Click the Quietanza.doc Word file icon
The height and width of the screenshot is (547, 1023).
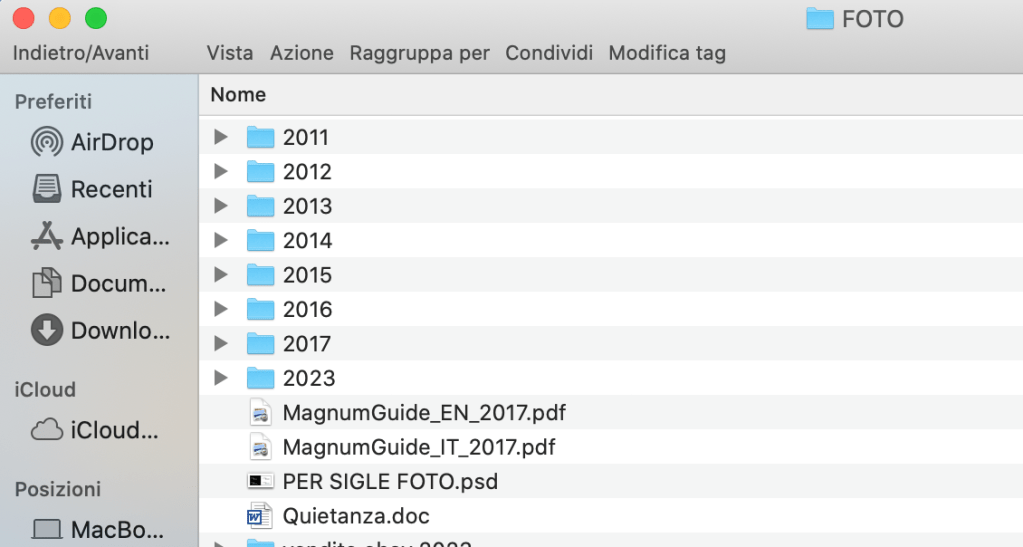(x=260, y=516)
